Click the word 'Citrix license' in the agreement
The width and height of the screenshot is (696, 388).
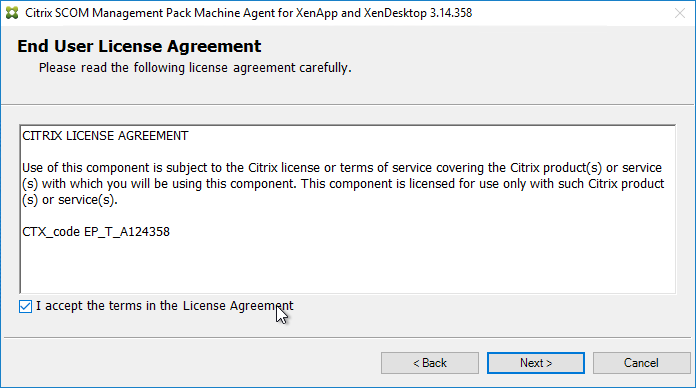(284, 168)
